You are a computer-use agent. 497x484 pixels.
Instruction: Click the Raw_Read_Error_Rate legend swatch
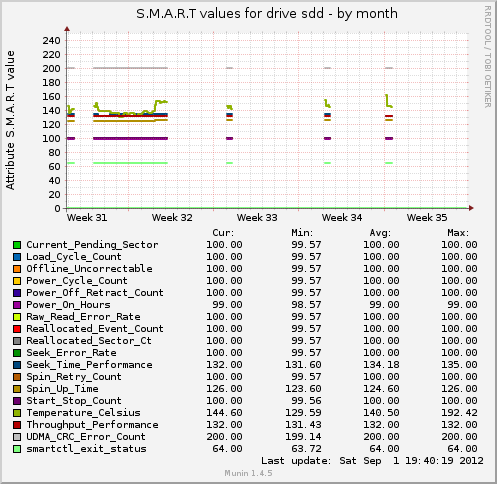[17, 317]
